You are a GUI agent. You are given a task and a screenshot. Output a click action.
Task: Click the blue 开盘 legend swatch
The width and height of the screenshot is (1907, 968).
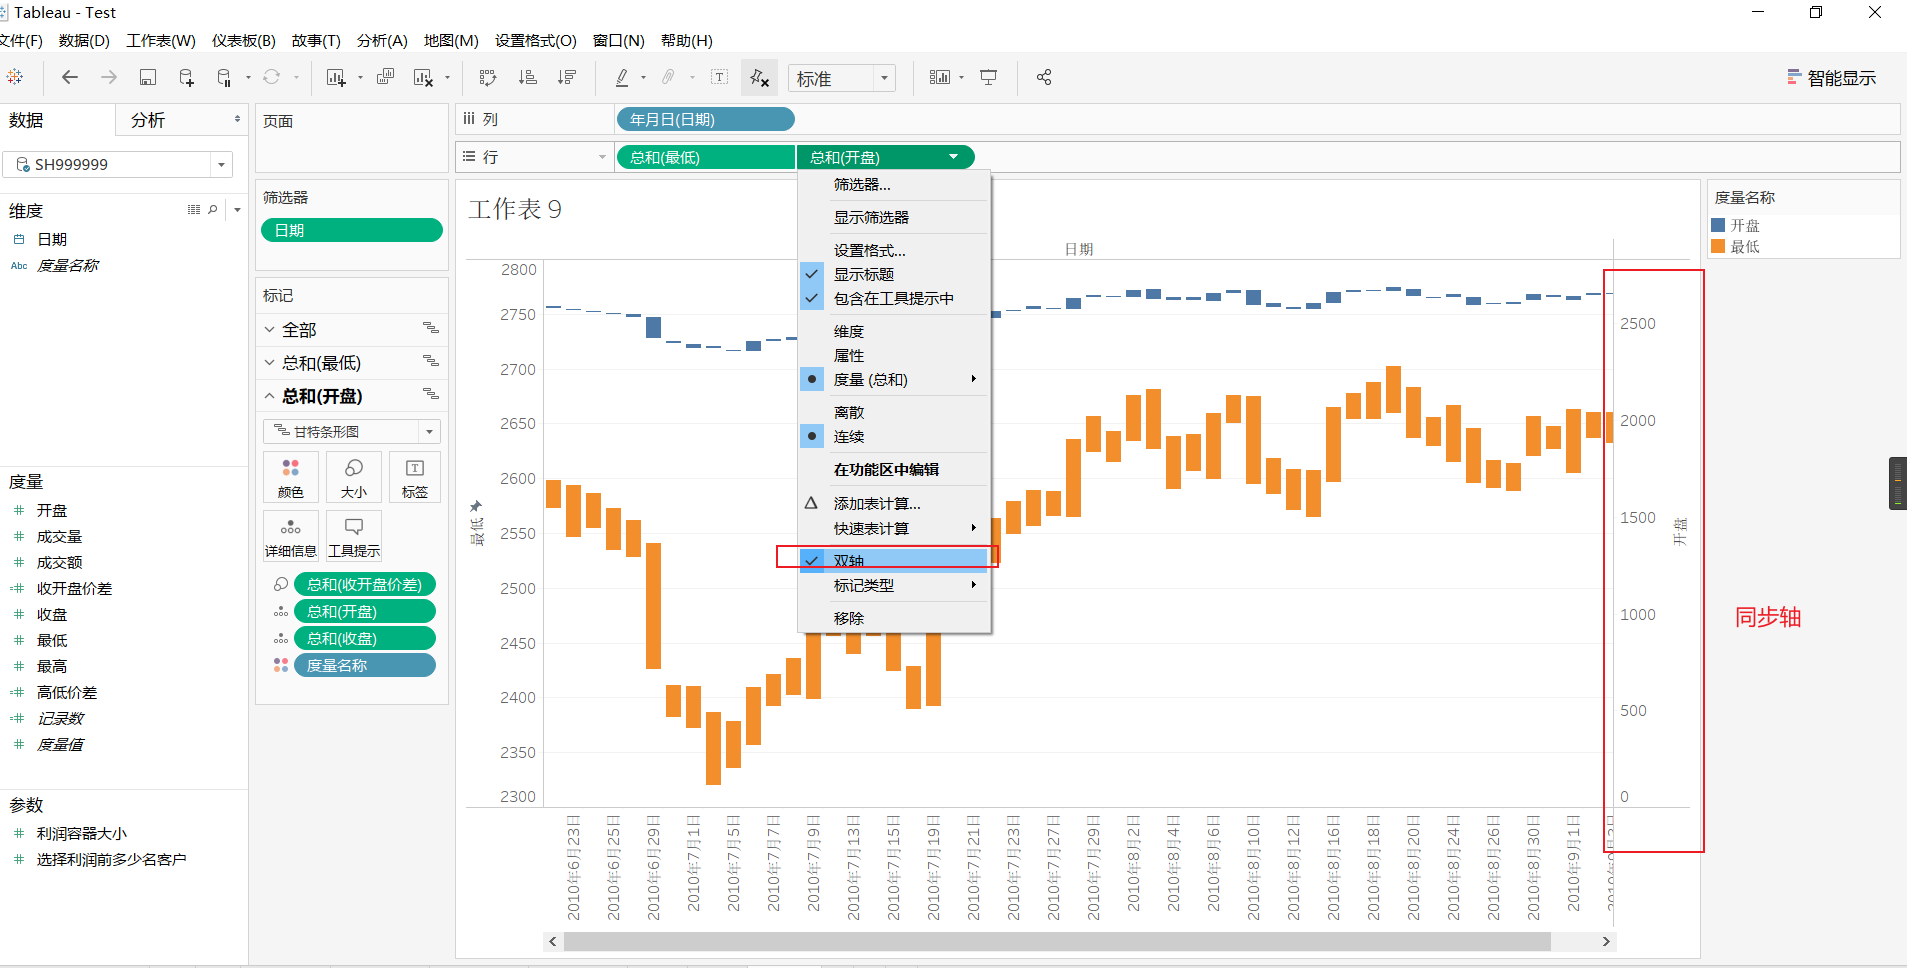(1718, 225)
